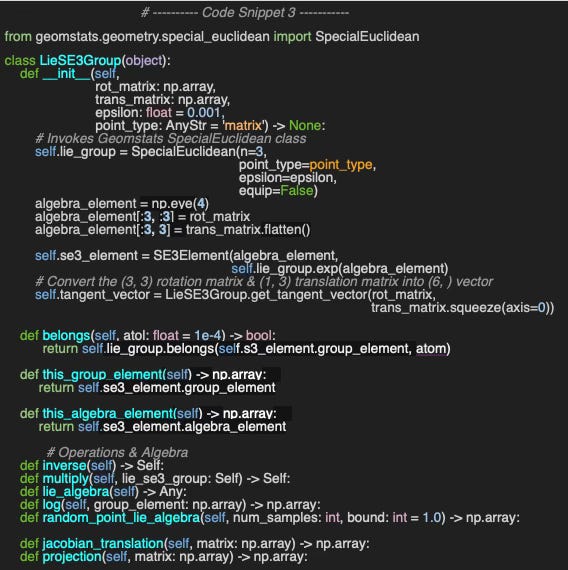This screenshot has height=570, width=568.
Task: Click the log method definition
Action: [x=170, y=505]
